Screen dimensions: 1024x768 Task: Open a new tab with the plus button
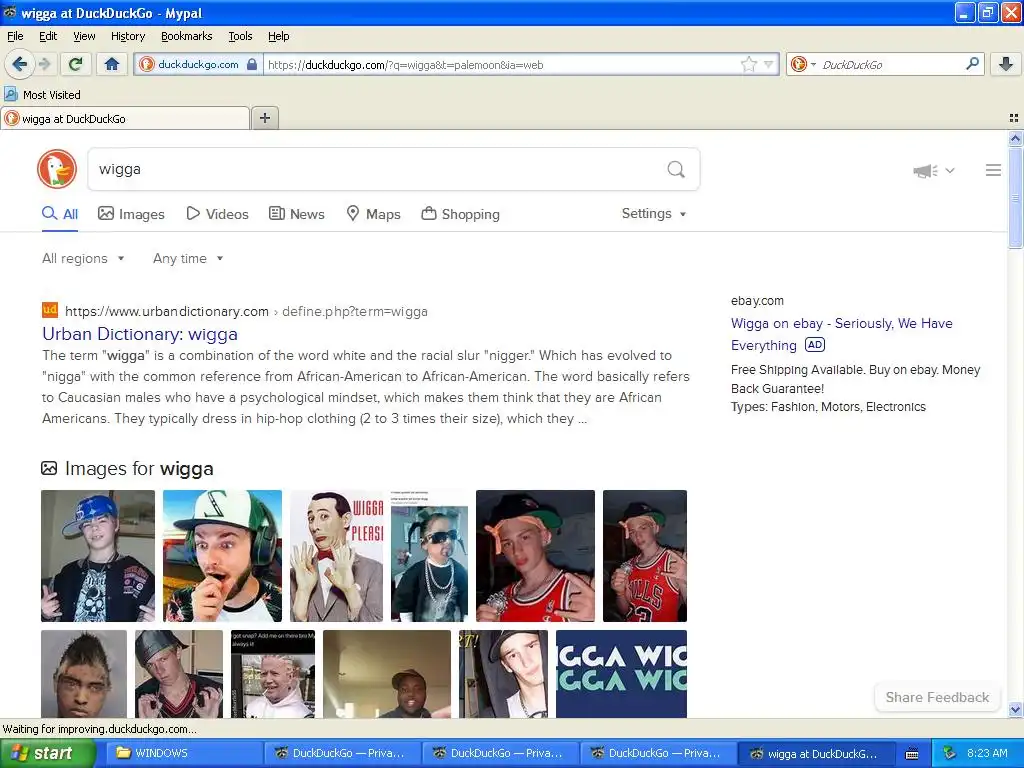[264, 118]
